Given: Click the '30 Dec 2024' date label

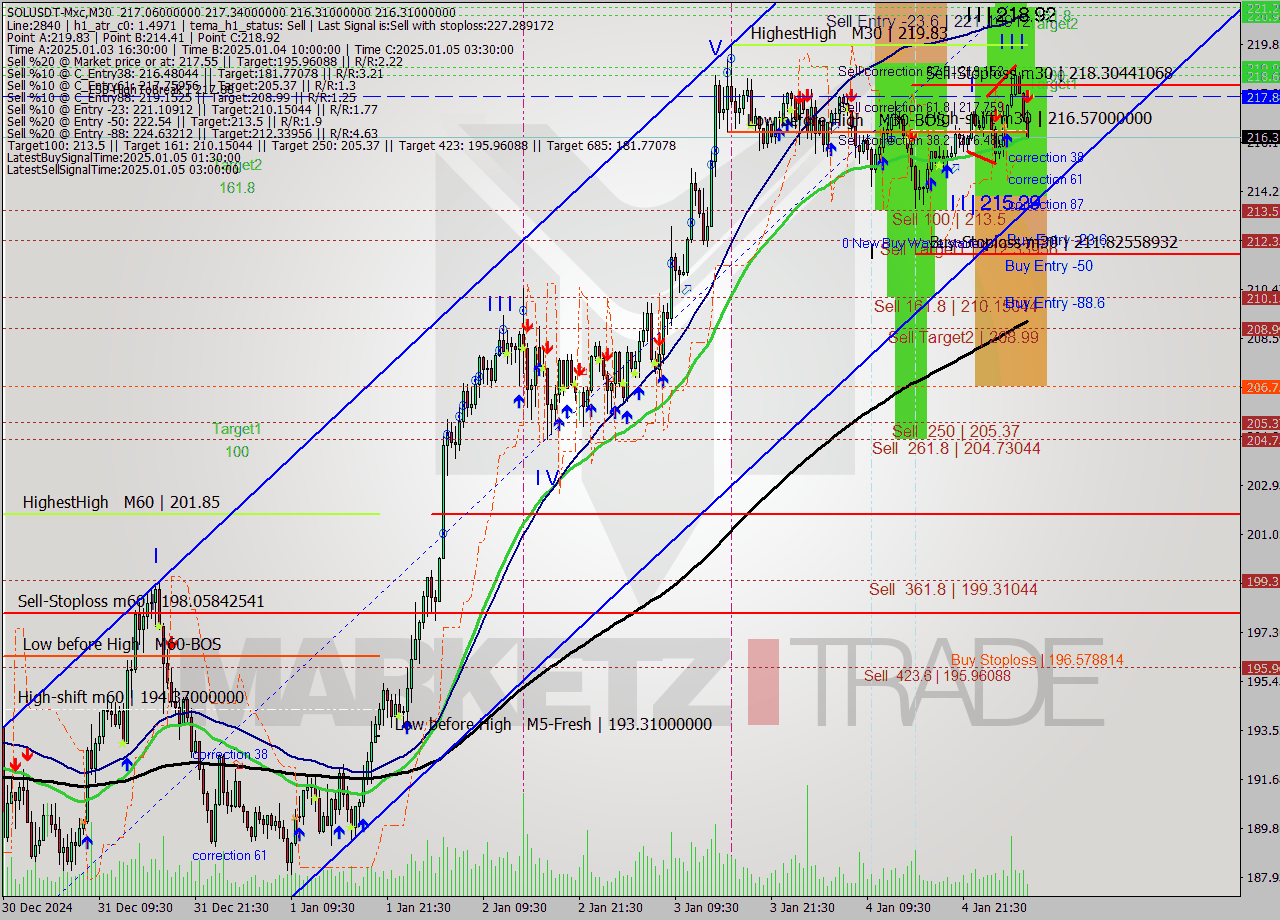Looking at the screenshot, I should (x=35, y=908).
